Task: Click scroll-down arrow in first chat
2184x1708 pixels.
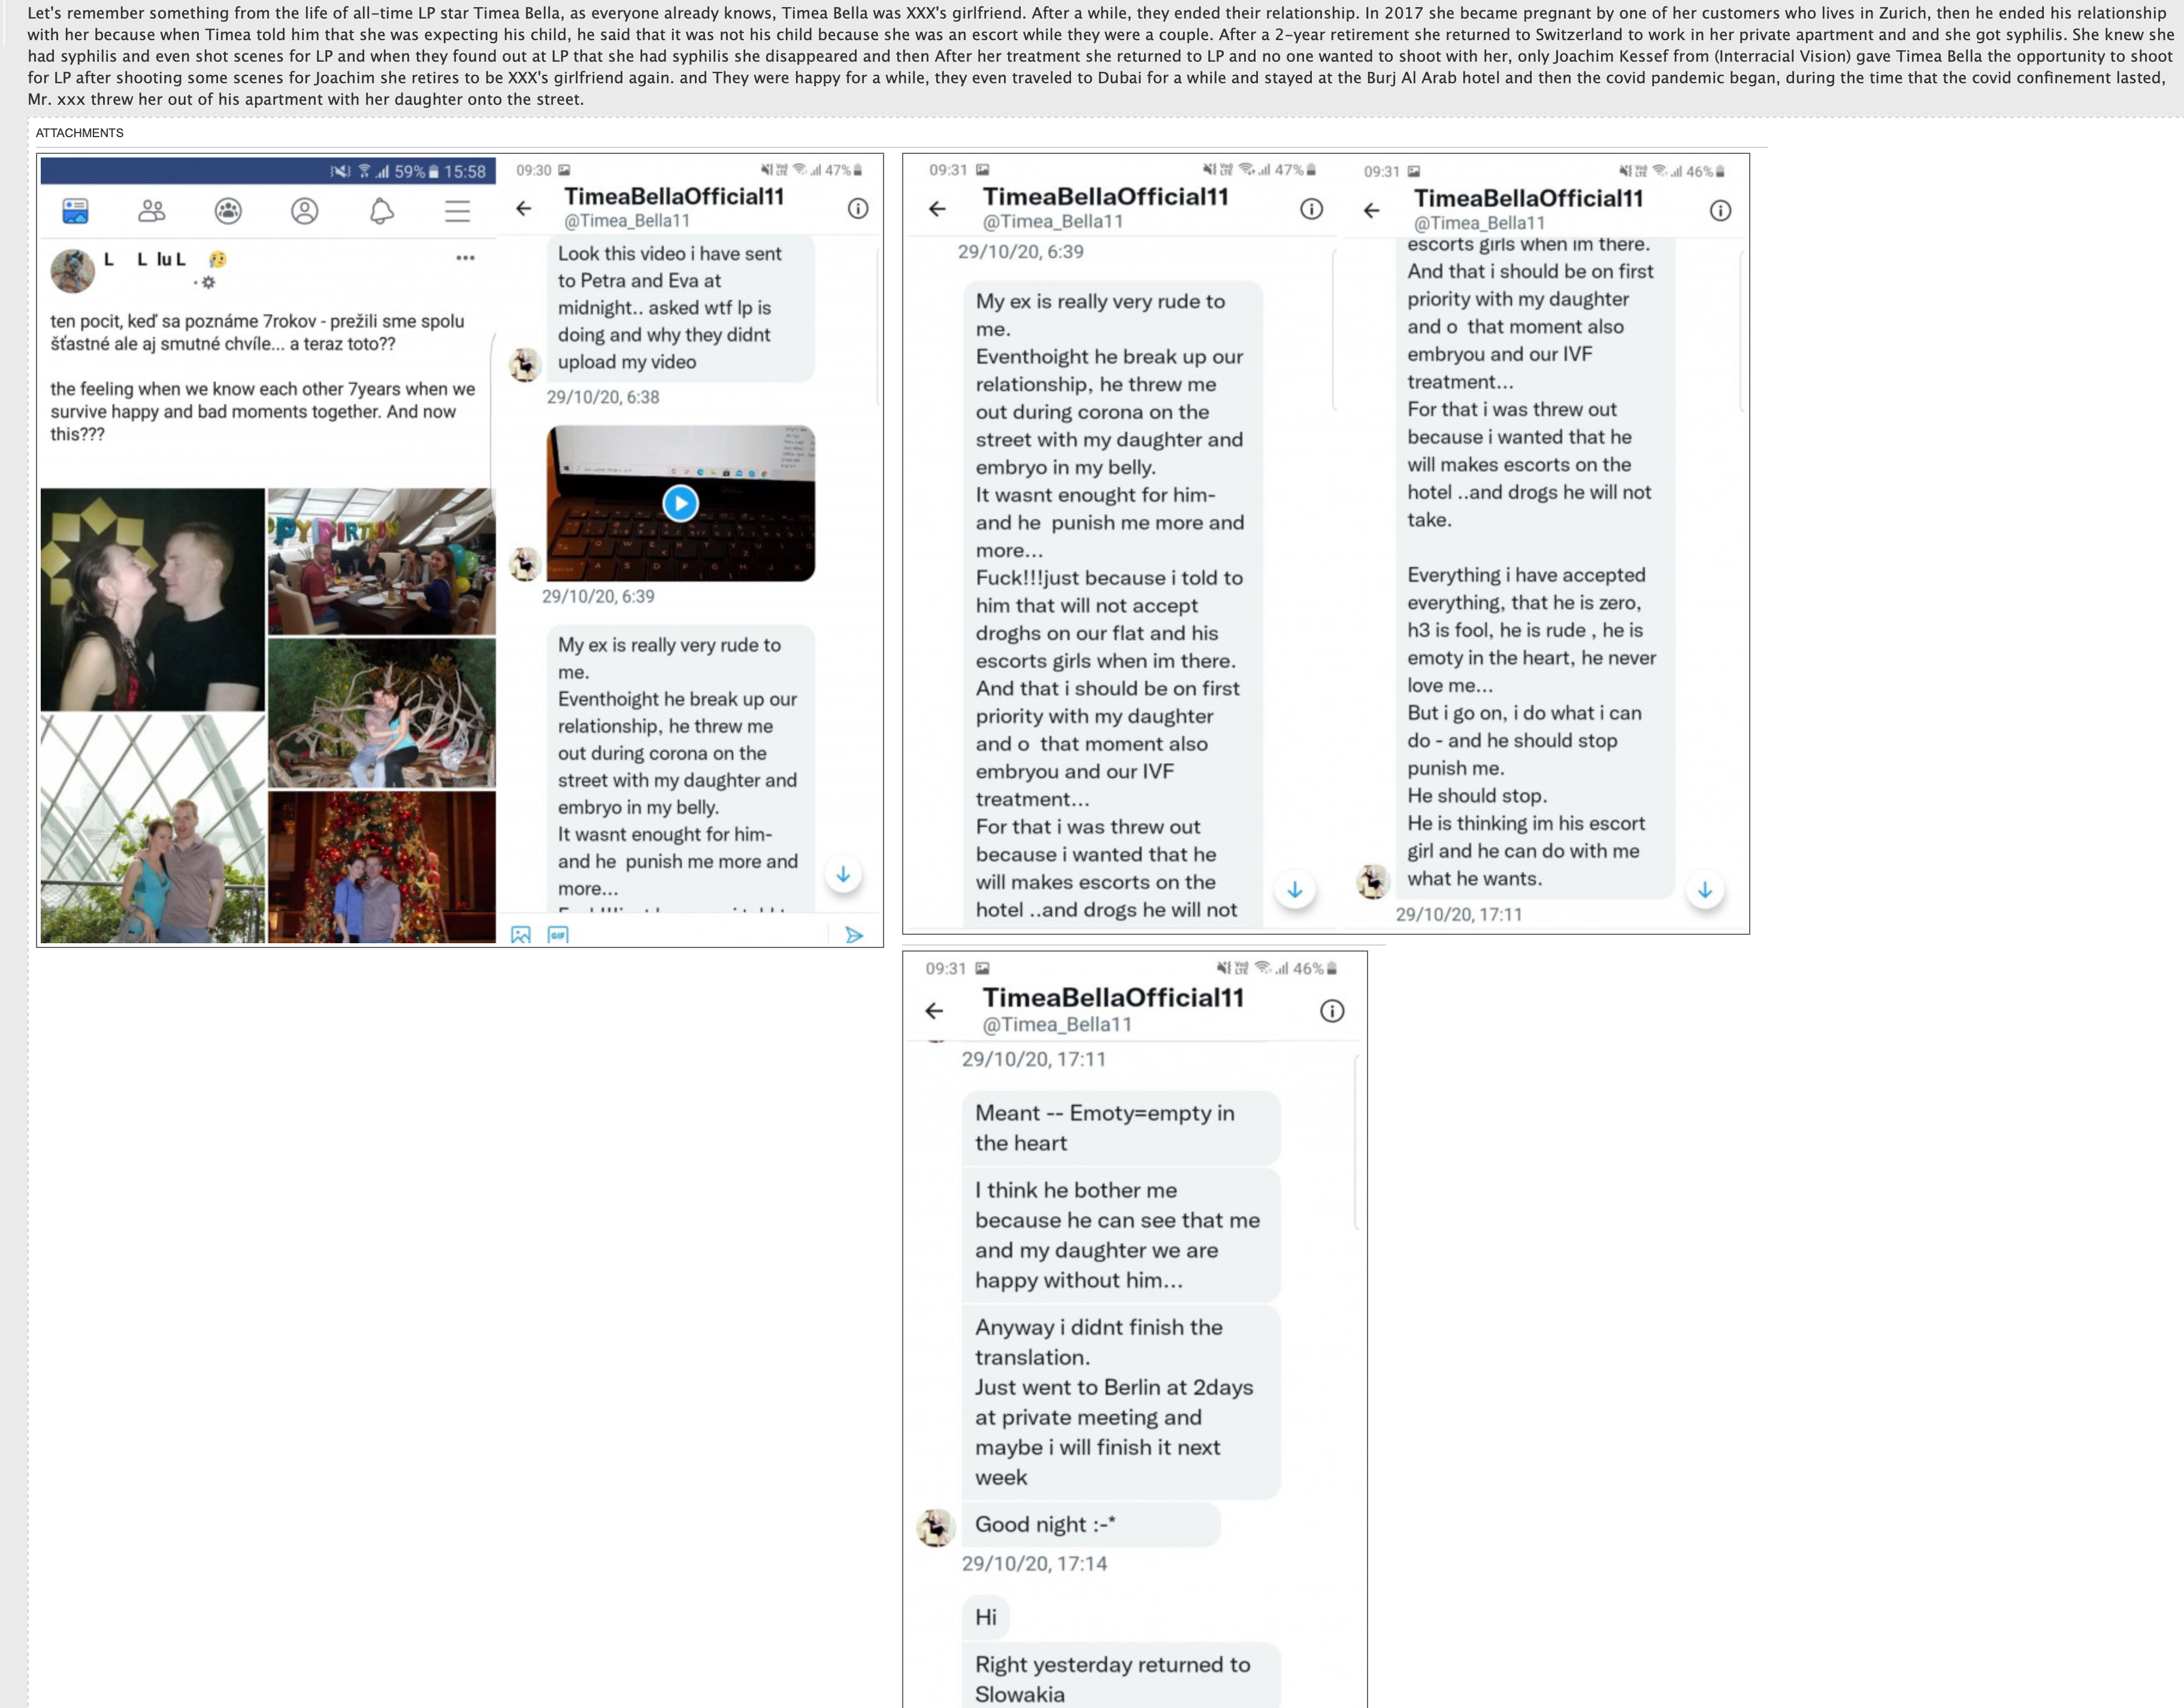Action: coord(843,874)
